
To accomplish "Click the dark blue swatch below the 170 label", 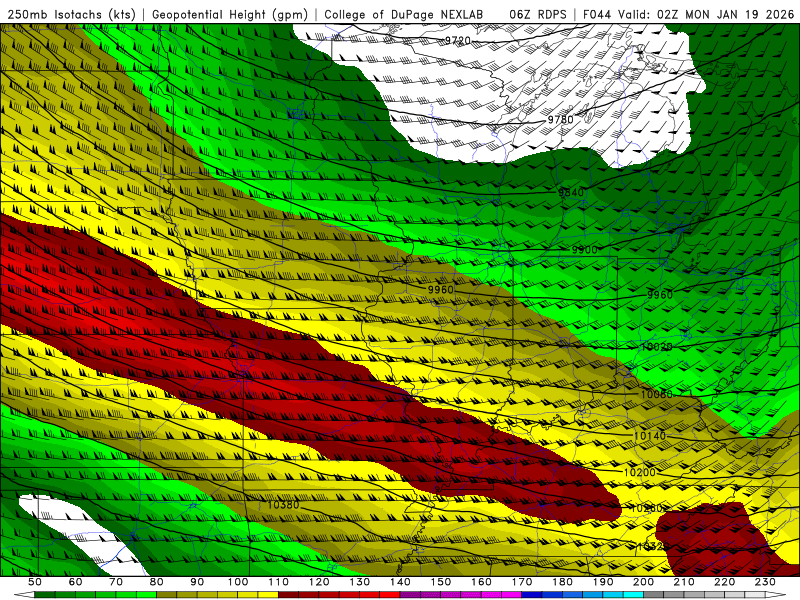I will (x=532, y=595).
